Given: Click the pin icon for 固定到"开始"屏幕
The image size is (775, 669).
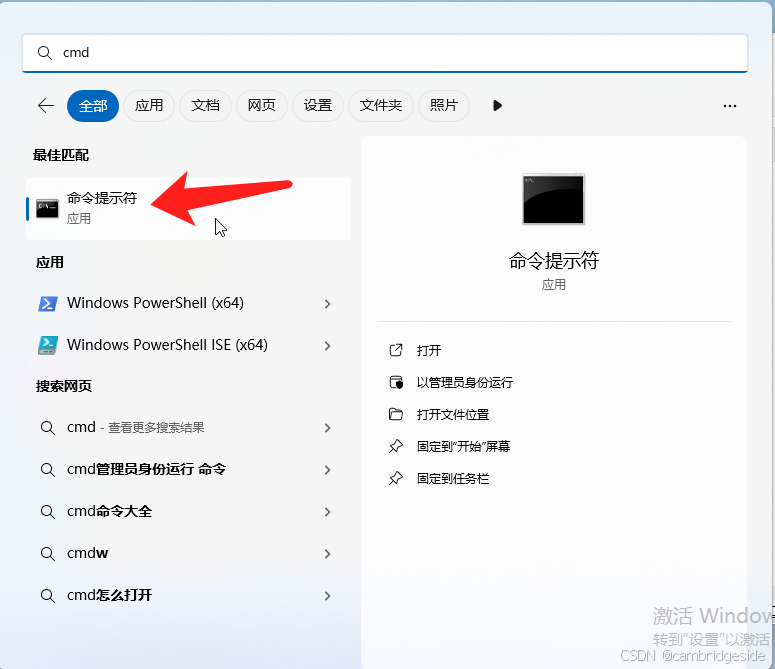Looking at the screenshot, I should click(395, 446).
